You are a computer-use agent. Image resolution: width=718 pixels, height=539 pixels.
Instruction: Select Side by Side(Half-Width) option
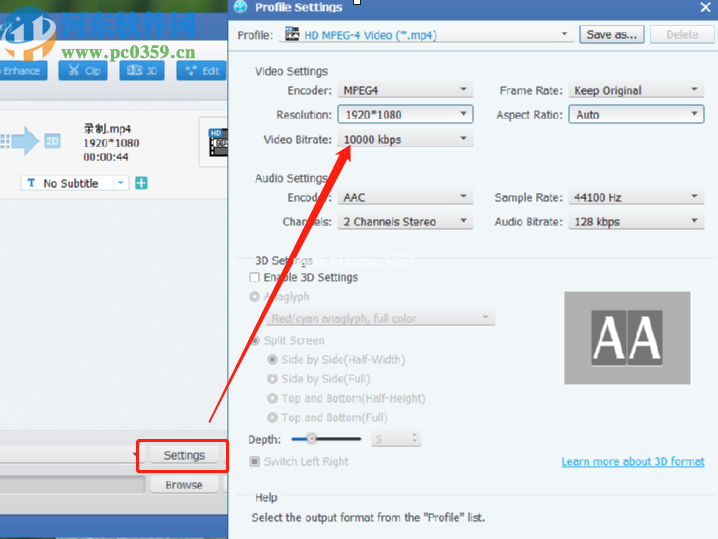click(x=272, y=360)
